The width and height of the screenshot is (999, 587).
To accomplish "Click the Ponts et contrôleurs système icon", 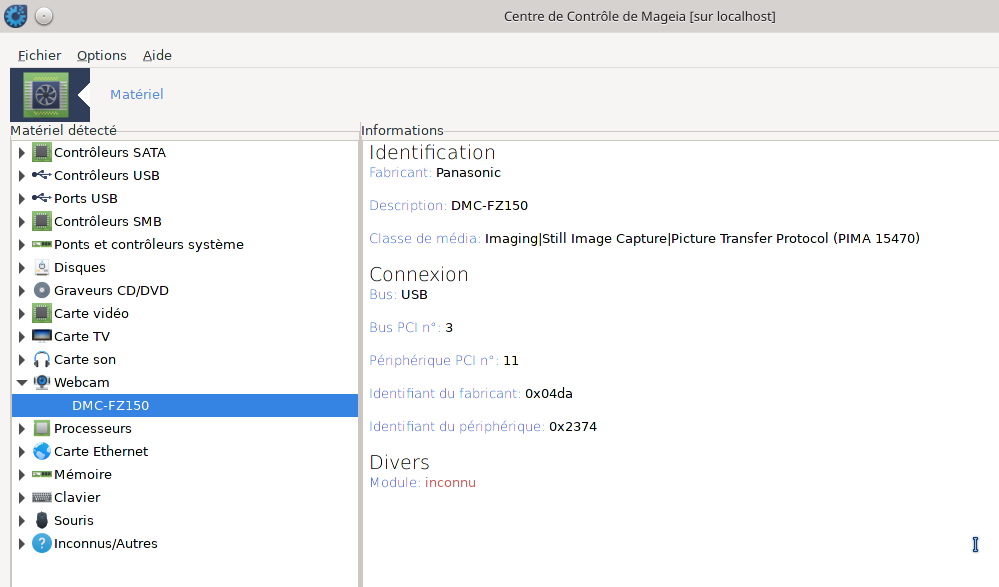I will pyautogui.click(x=41, y=244).
